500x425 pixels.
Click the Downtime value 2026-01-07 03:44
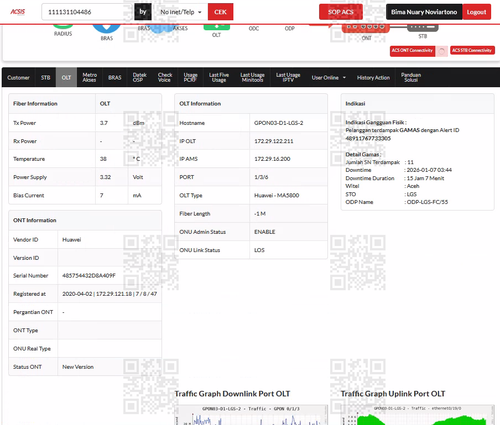[429, 170]
